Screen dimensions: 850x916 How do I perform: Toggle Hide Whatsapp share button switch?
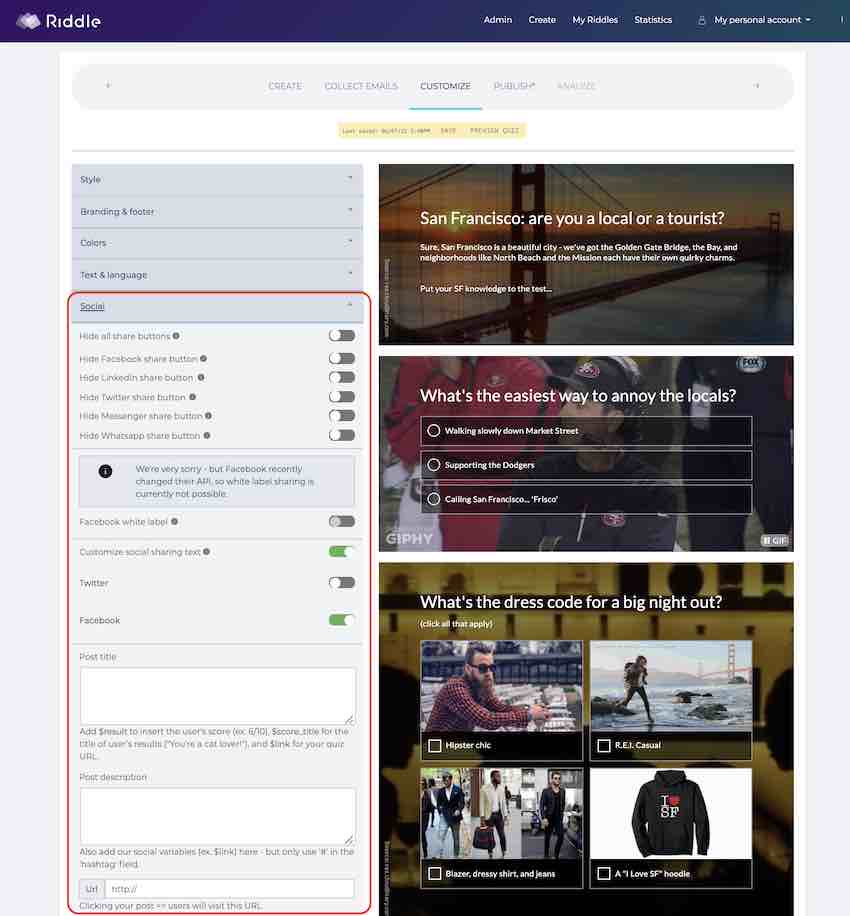pos(342,435)
